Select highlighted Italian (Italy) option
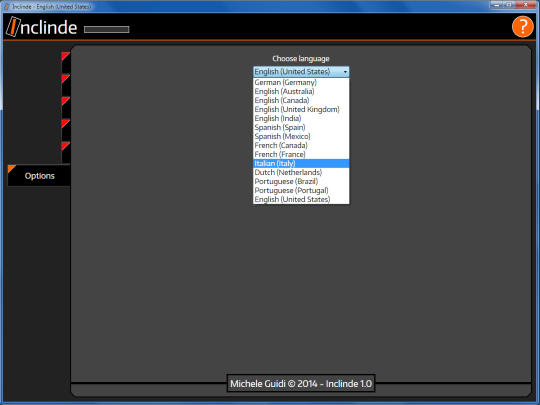 301,163
